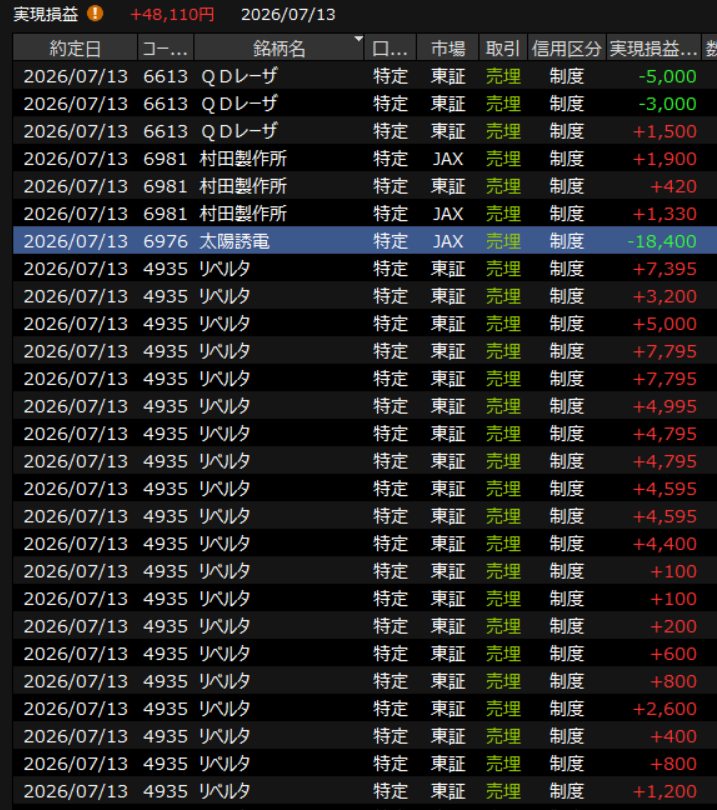This screenshot has width=717, height=810.
Task: Sort by the 取引 column header
Action: pyautogui.click(x=503, y=49)
